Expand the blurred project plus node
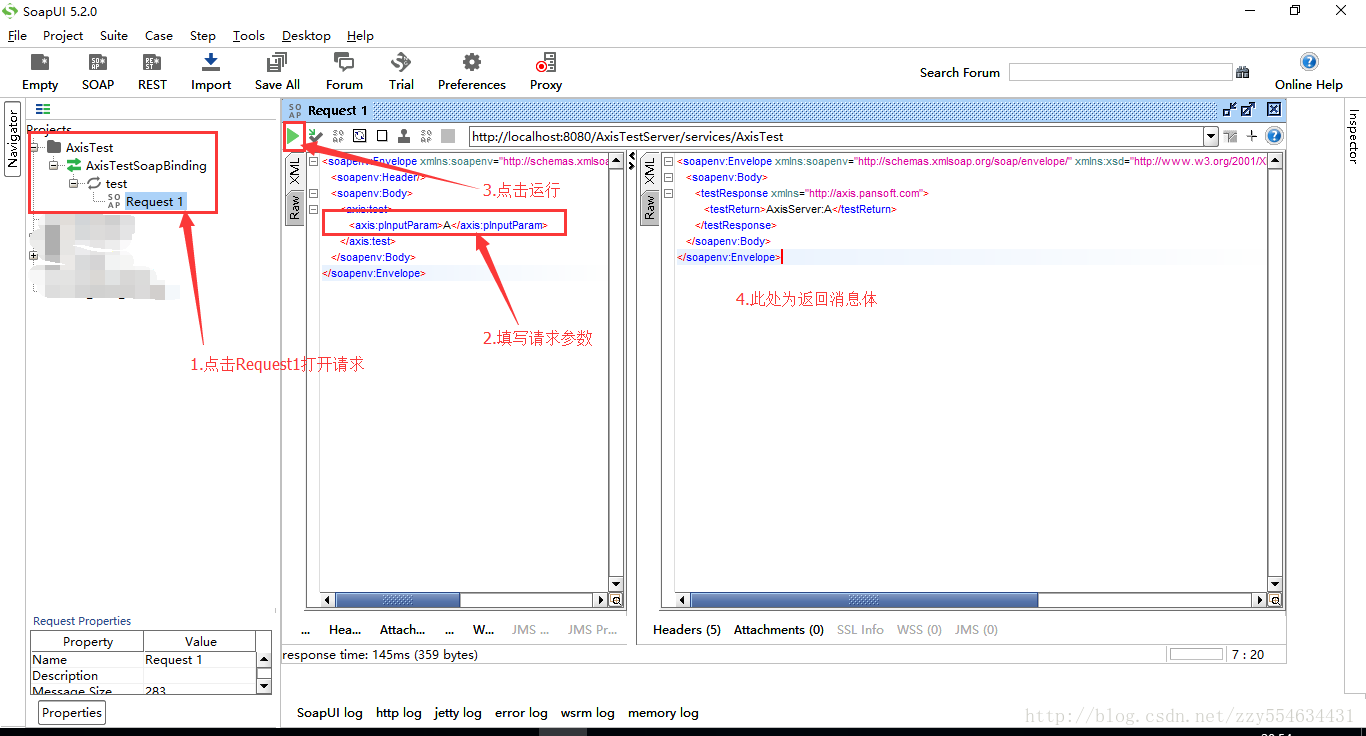Screen dimensions: 1366x736 click(x=34, y=255)
